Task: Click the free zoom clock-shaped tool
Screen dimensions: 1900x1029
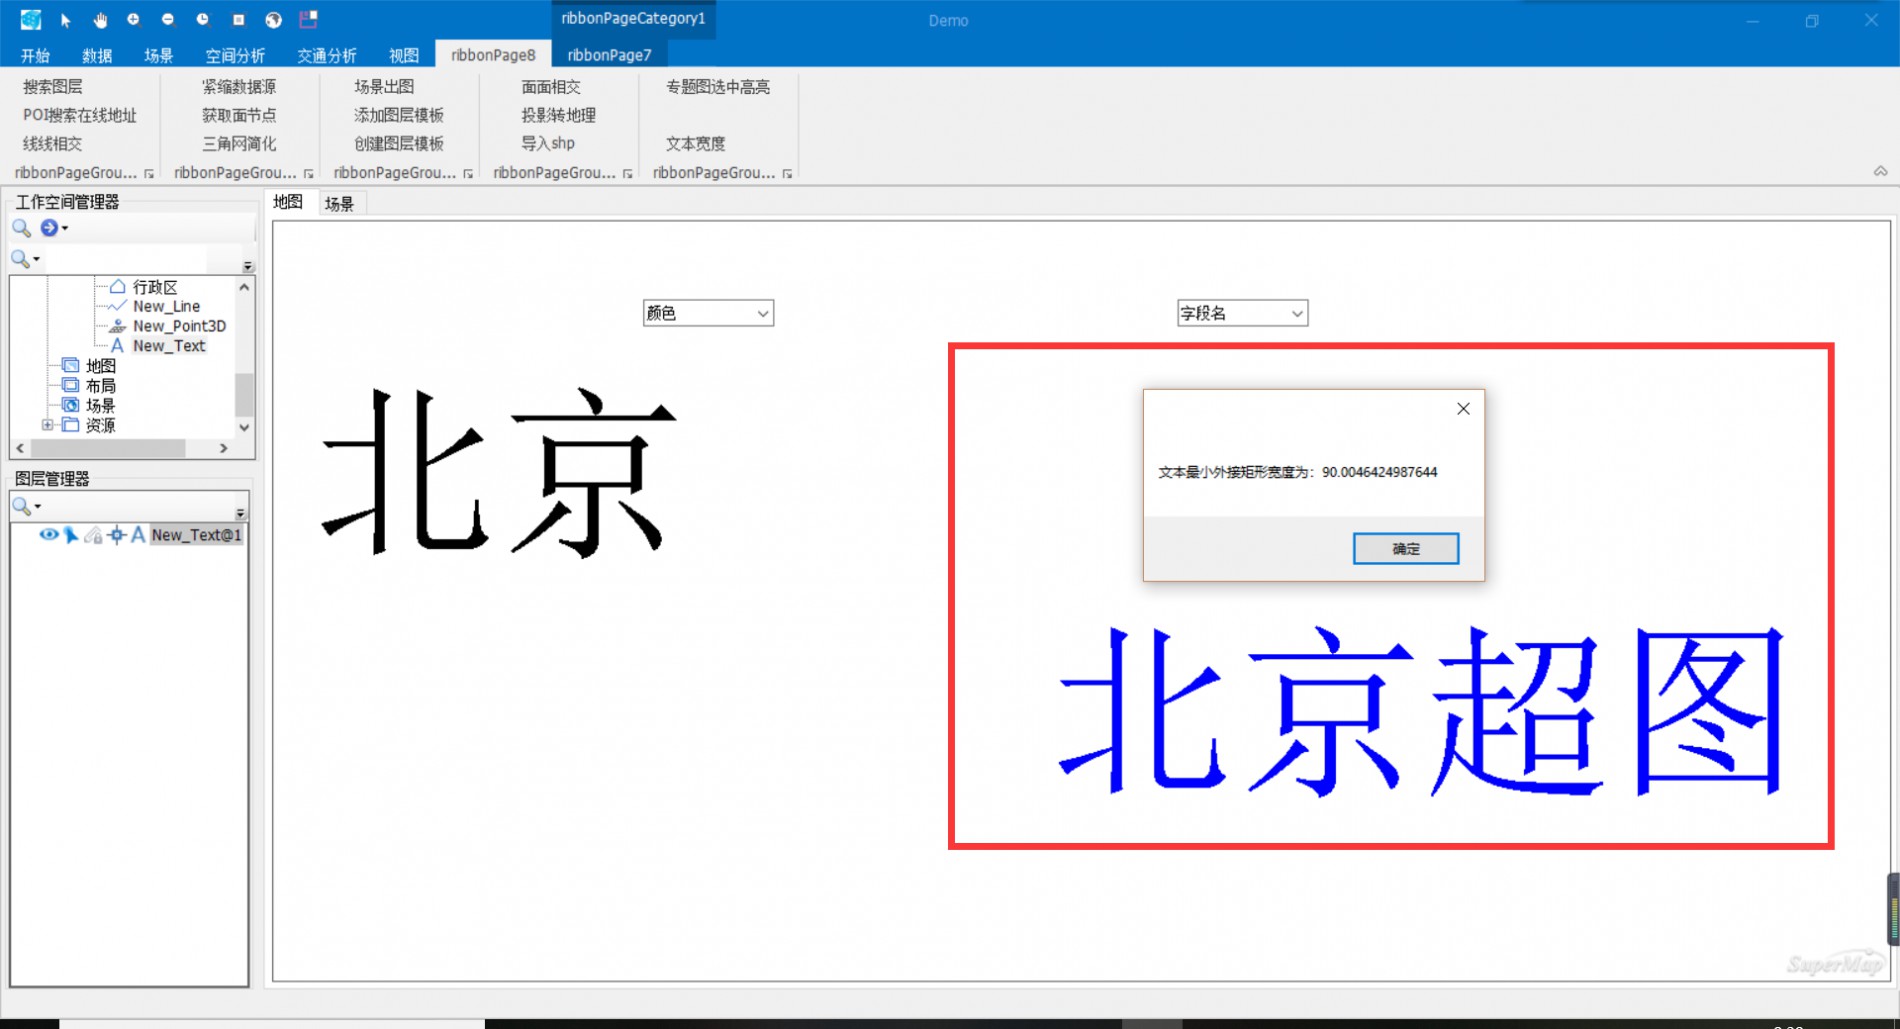Action: click(x=203, y=20)
